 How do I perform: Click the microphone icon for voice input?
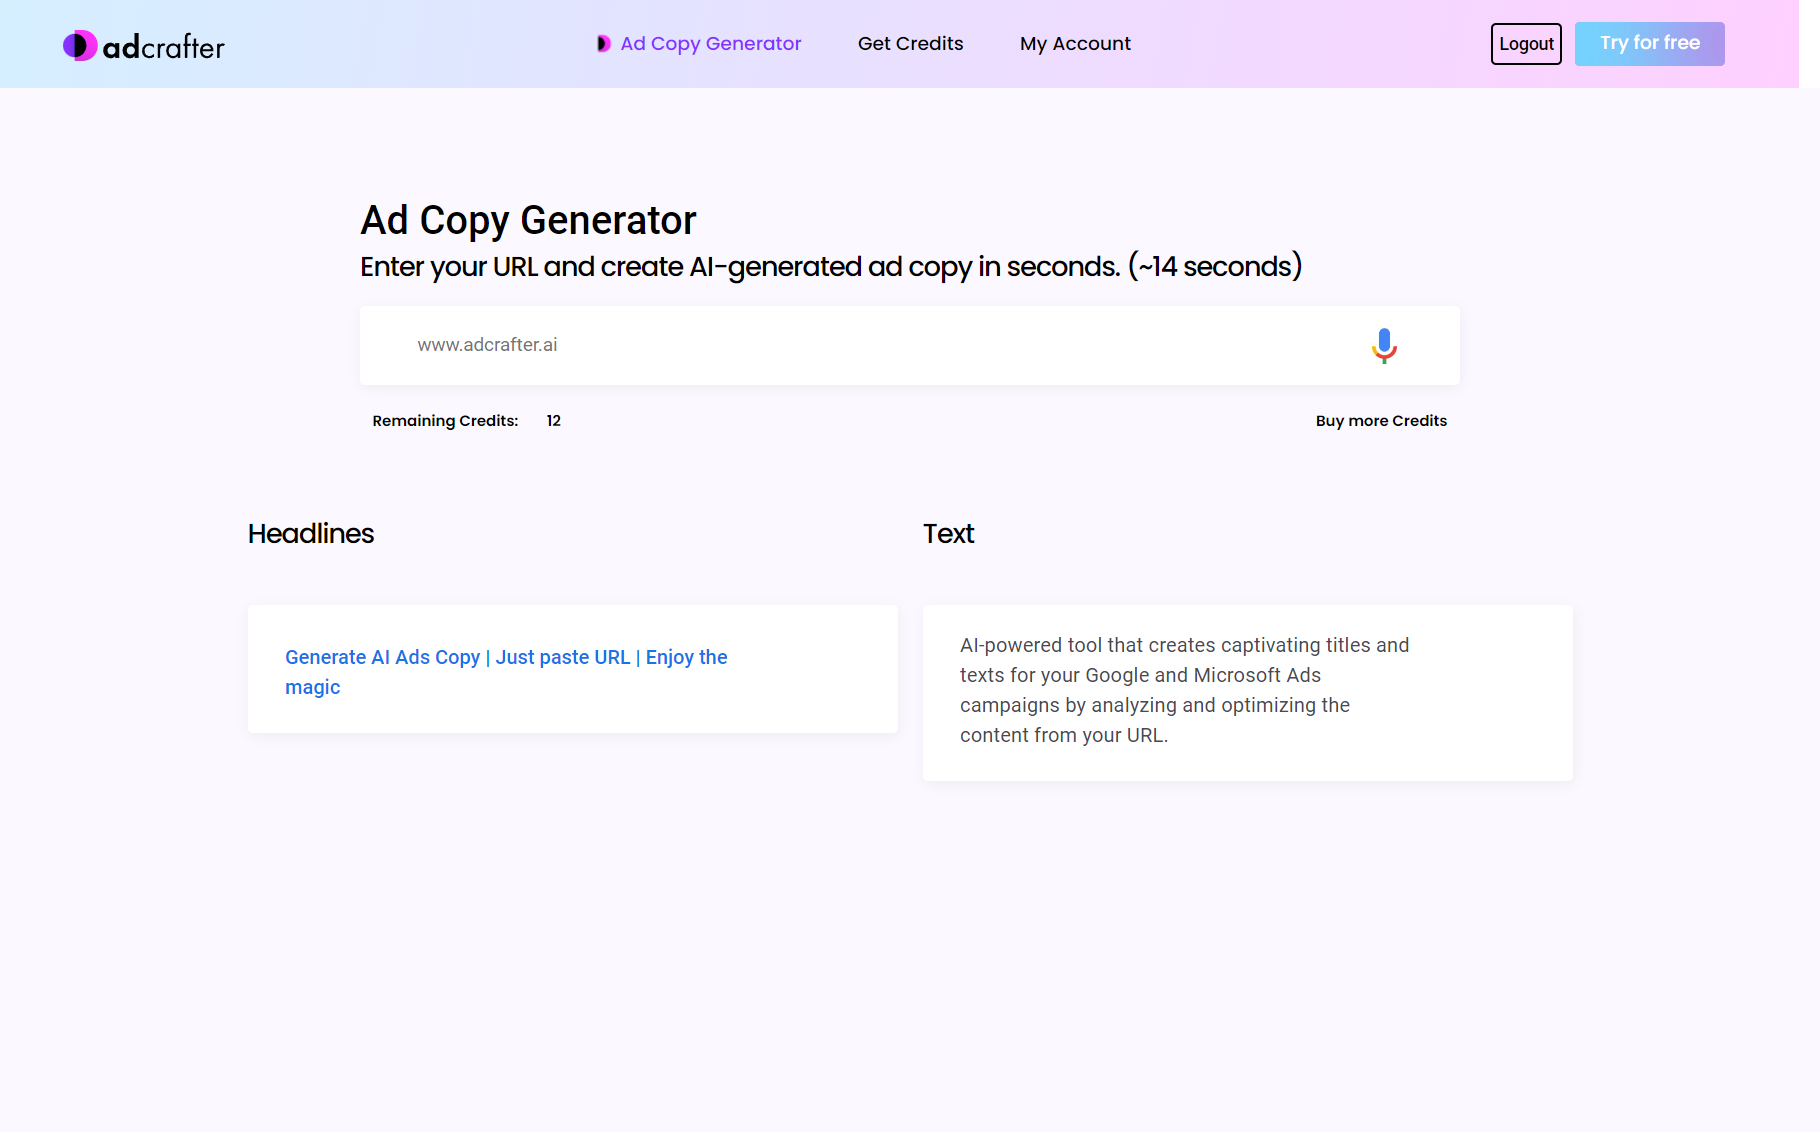click(x=1384, y=345)
